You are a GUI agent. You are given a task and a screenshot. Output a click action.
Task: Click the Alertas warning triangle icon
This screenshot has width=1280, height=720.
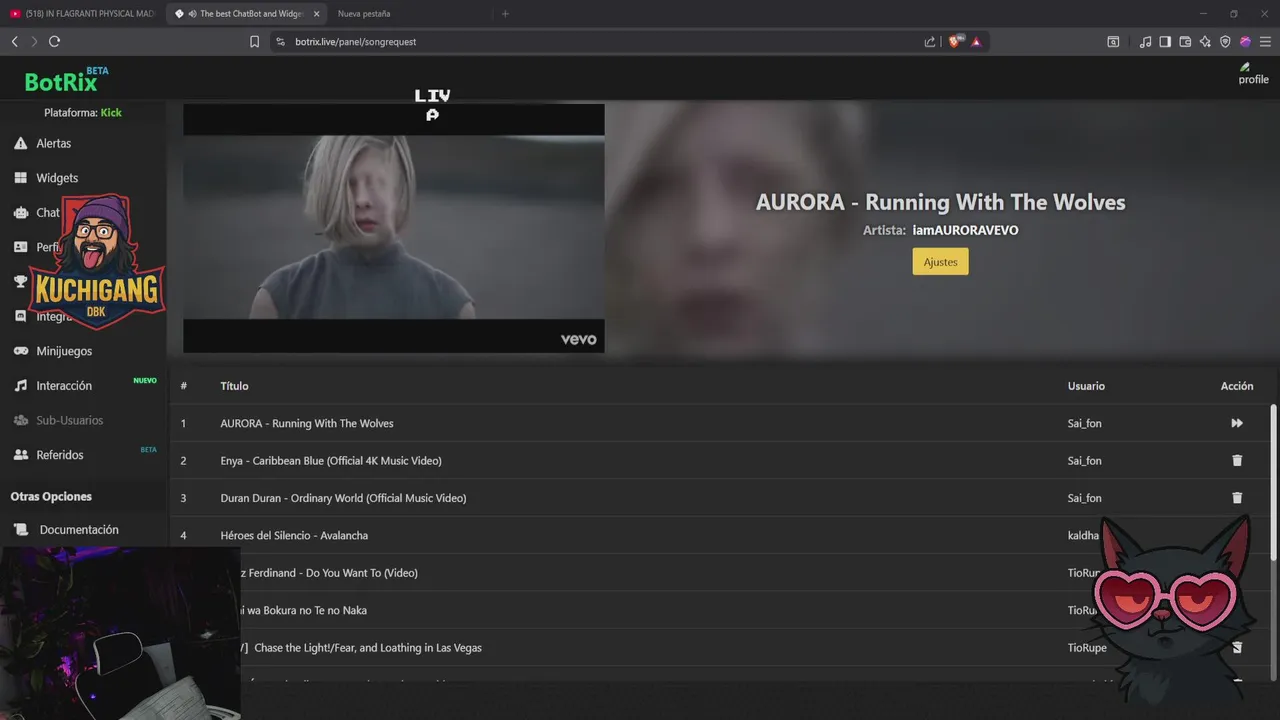coord(20,143)
